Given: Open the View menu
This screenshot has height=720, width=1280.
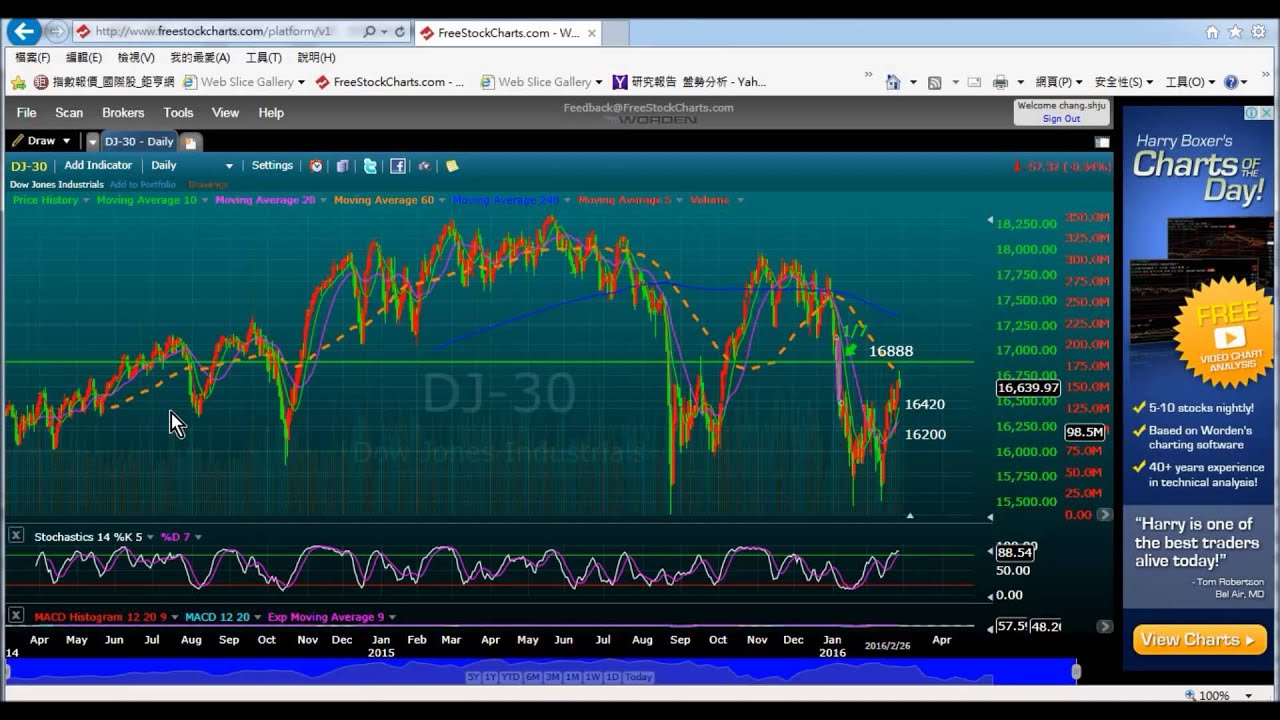Looking at the screenshot, I should coord(225,113).
